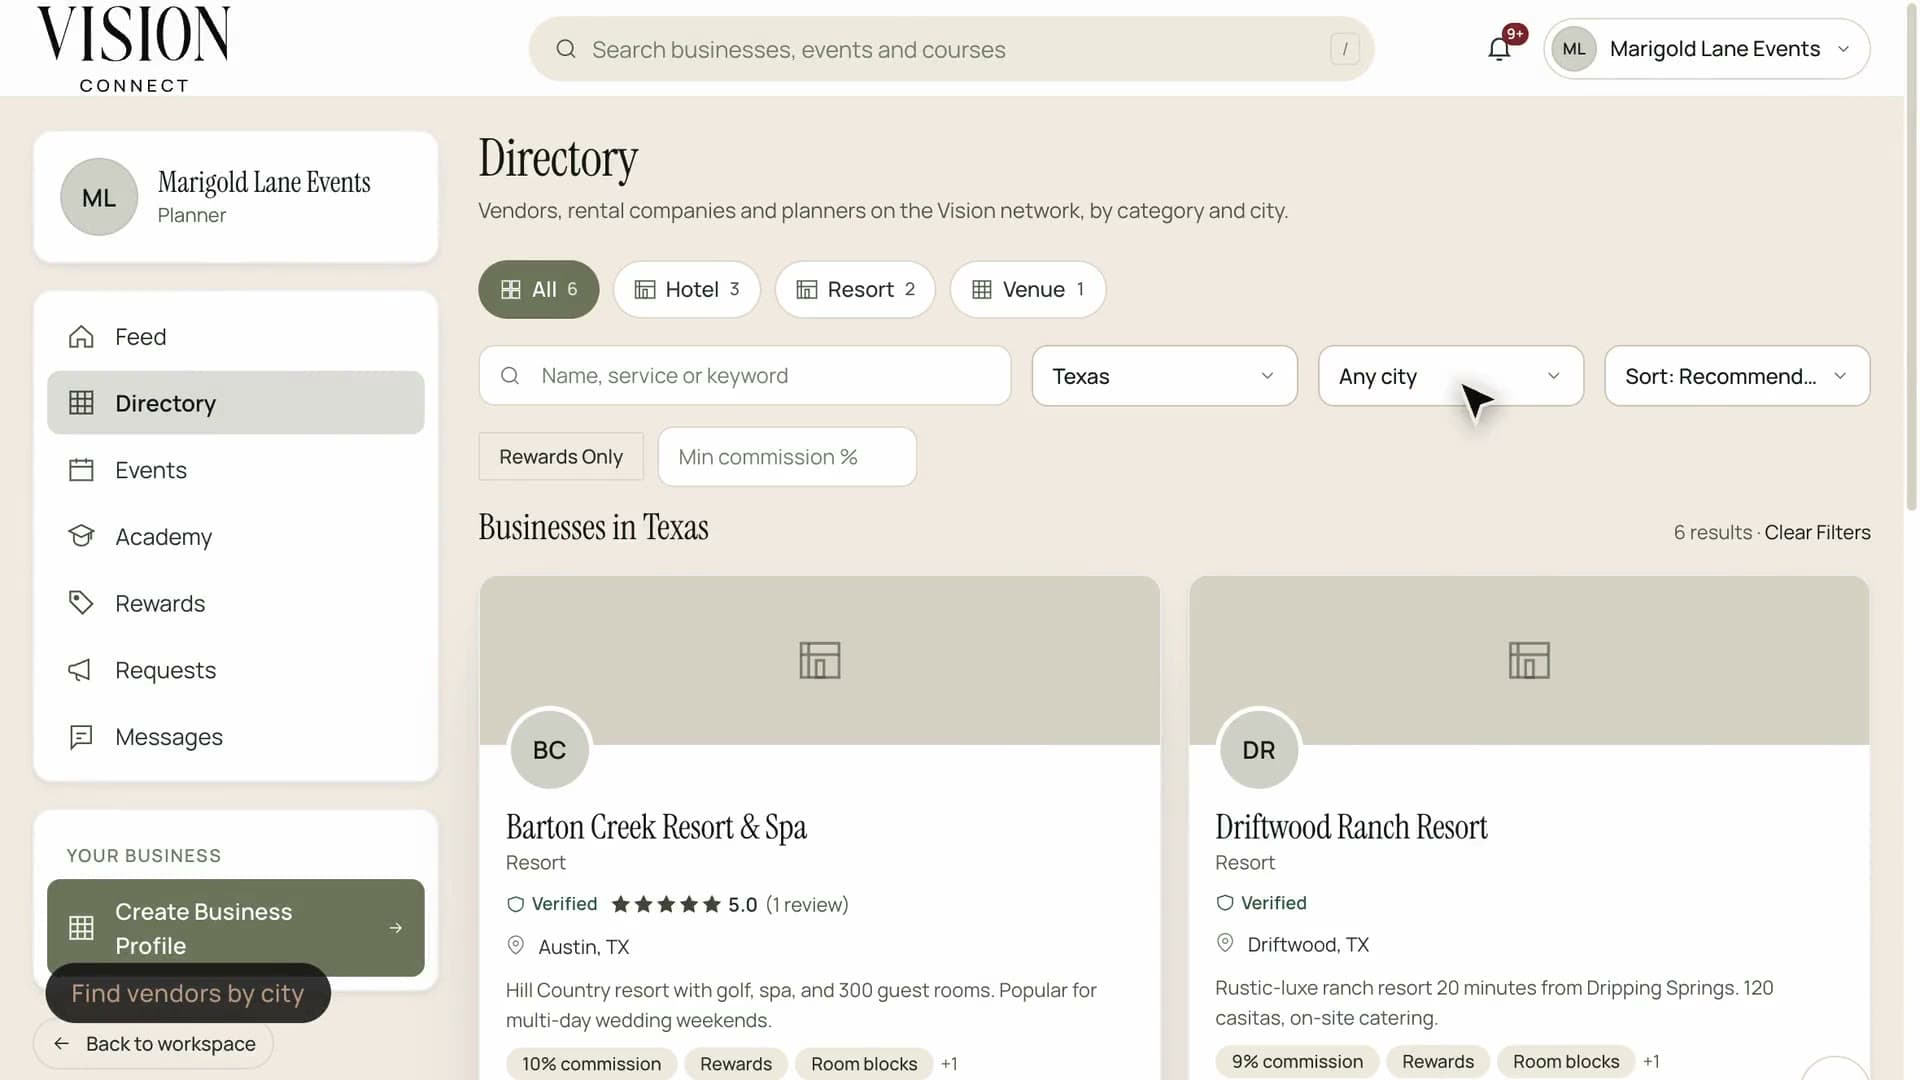Viewport: 1920px width, 1080px height.
Task: Open Rewards in the sidebar
Action: pos(236,603)
